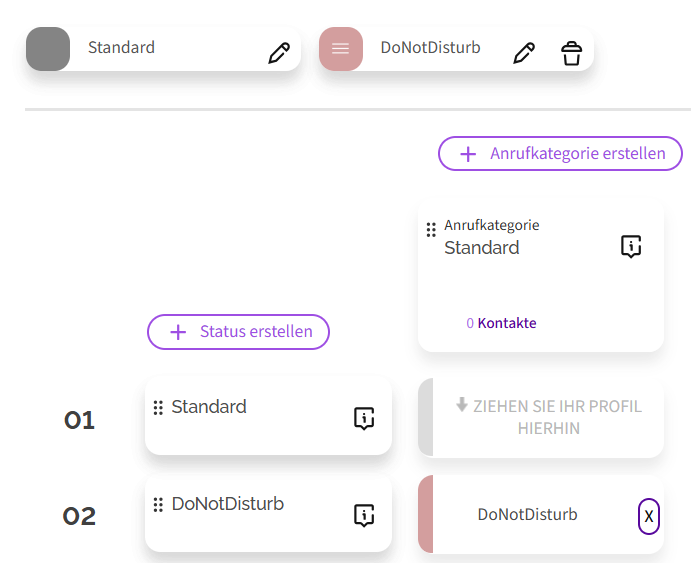The width and height of the screenshot is (692, 563).
Task: Show info for the Standard status row
Action: (x=364, y=419)
